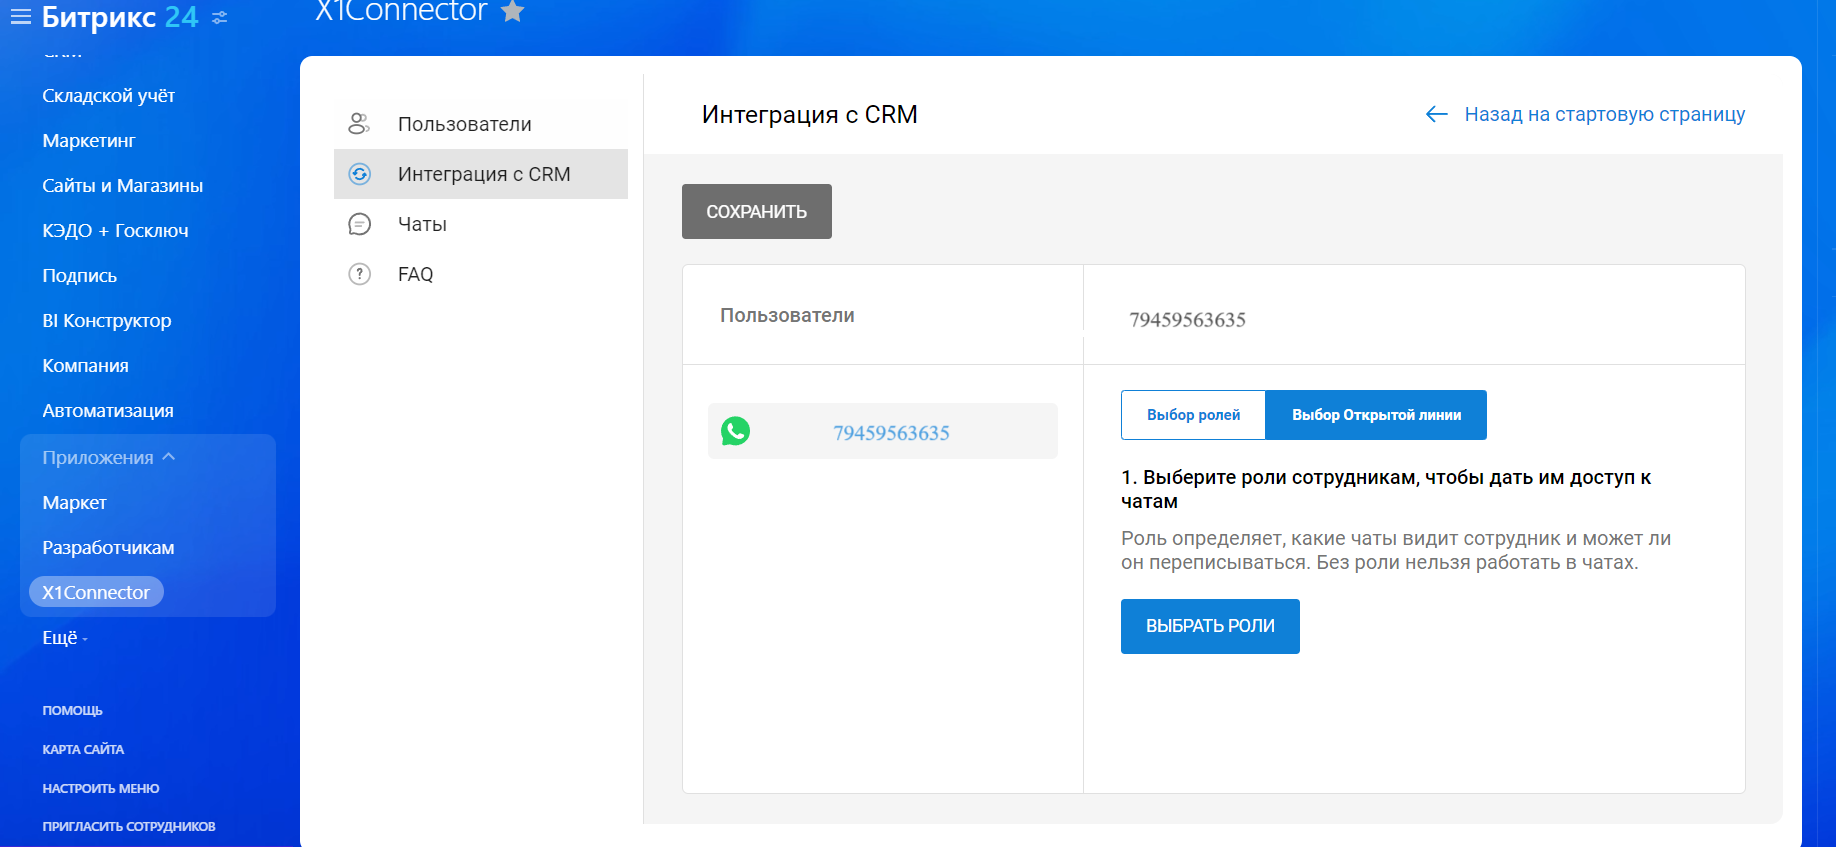Image resolution: width=1836 pixels, height=847 pixels.
Task: Click the Чаты speech bubble icon
Action: tap(359, 224)
